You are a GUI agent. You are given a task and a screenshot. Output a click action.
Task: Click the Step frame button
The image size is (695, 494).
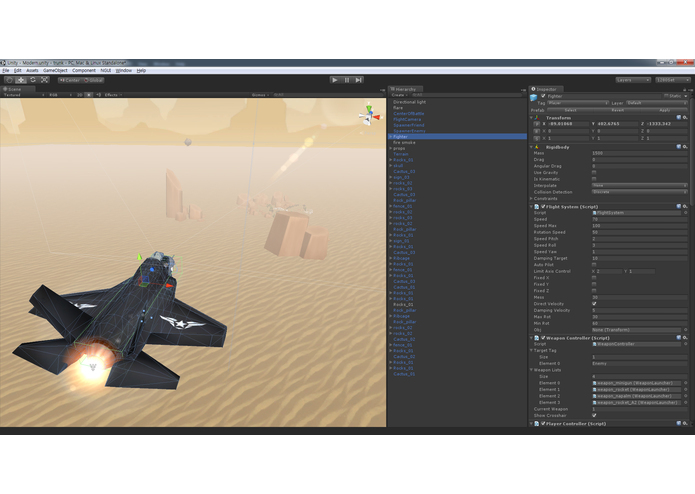[x=359, y=80]
